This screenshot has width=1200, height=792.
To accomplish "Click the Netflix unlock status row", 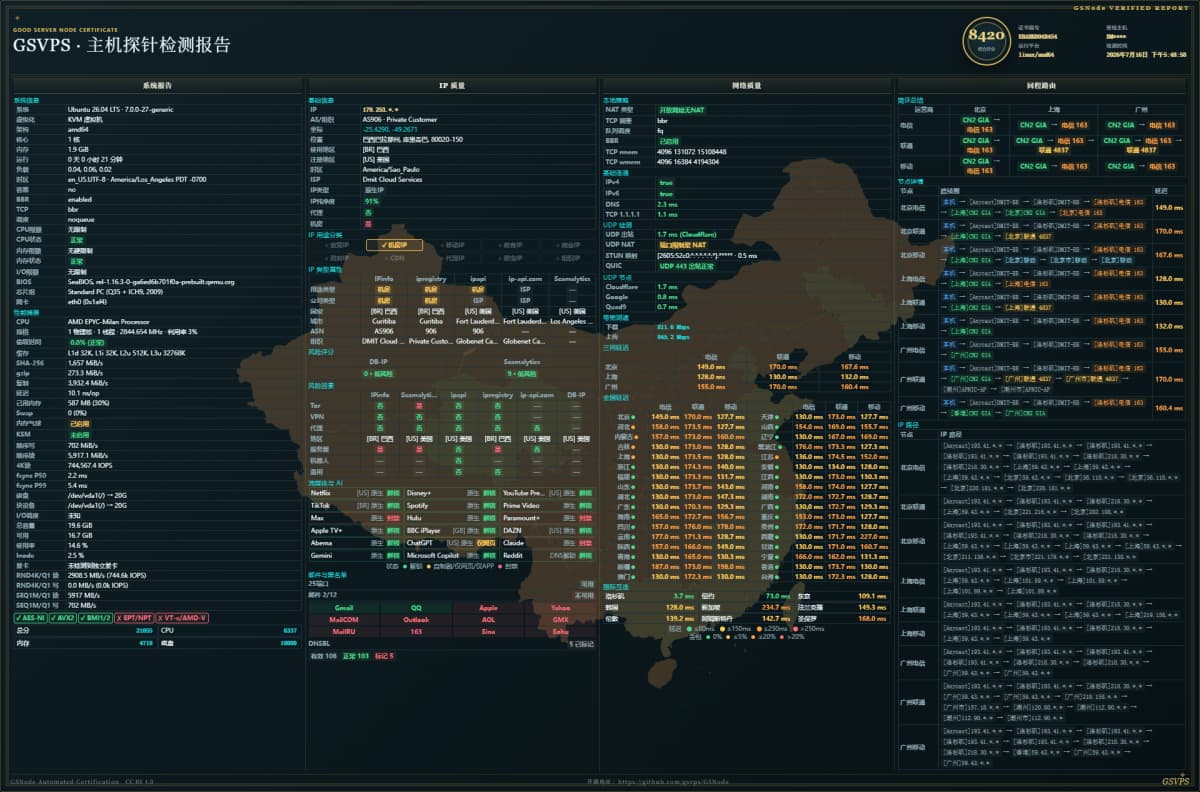I will (355, 493).
